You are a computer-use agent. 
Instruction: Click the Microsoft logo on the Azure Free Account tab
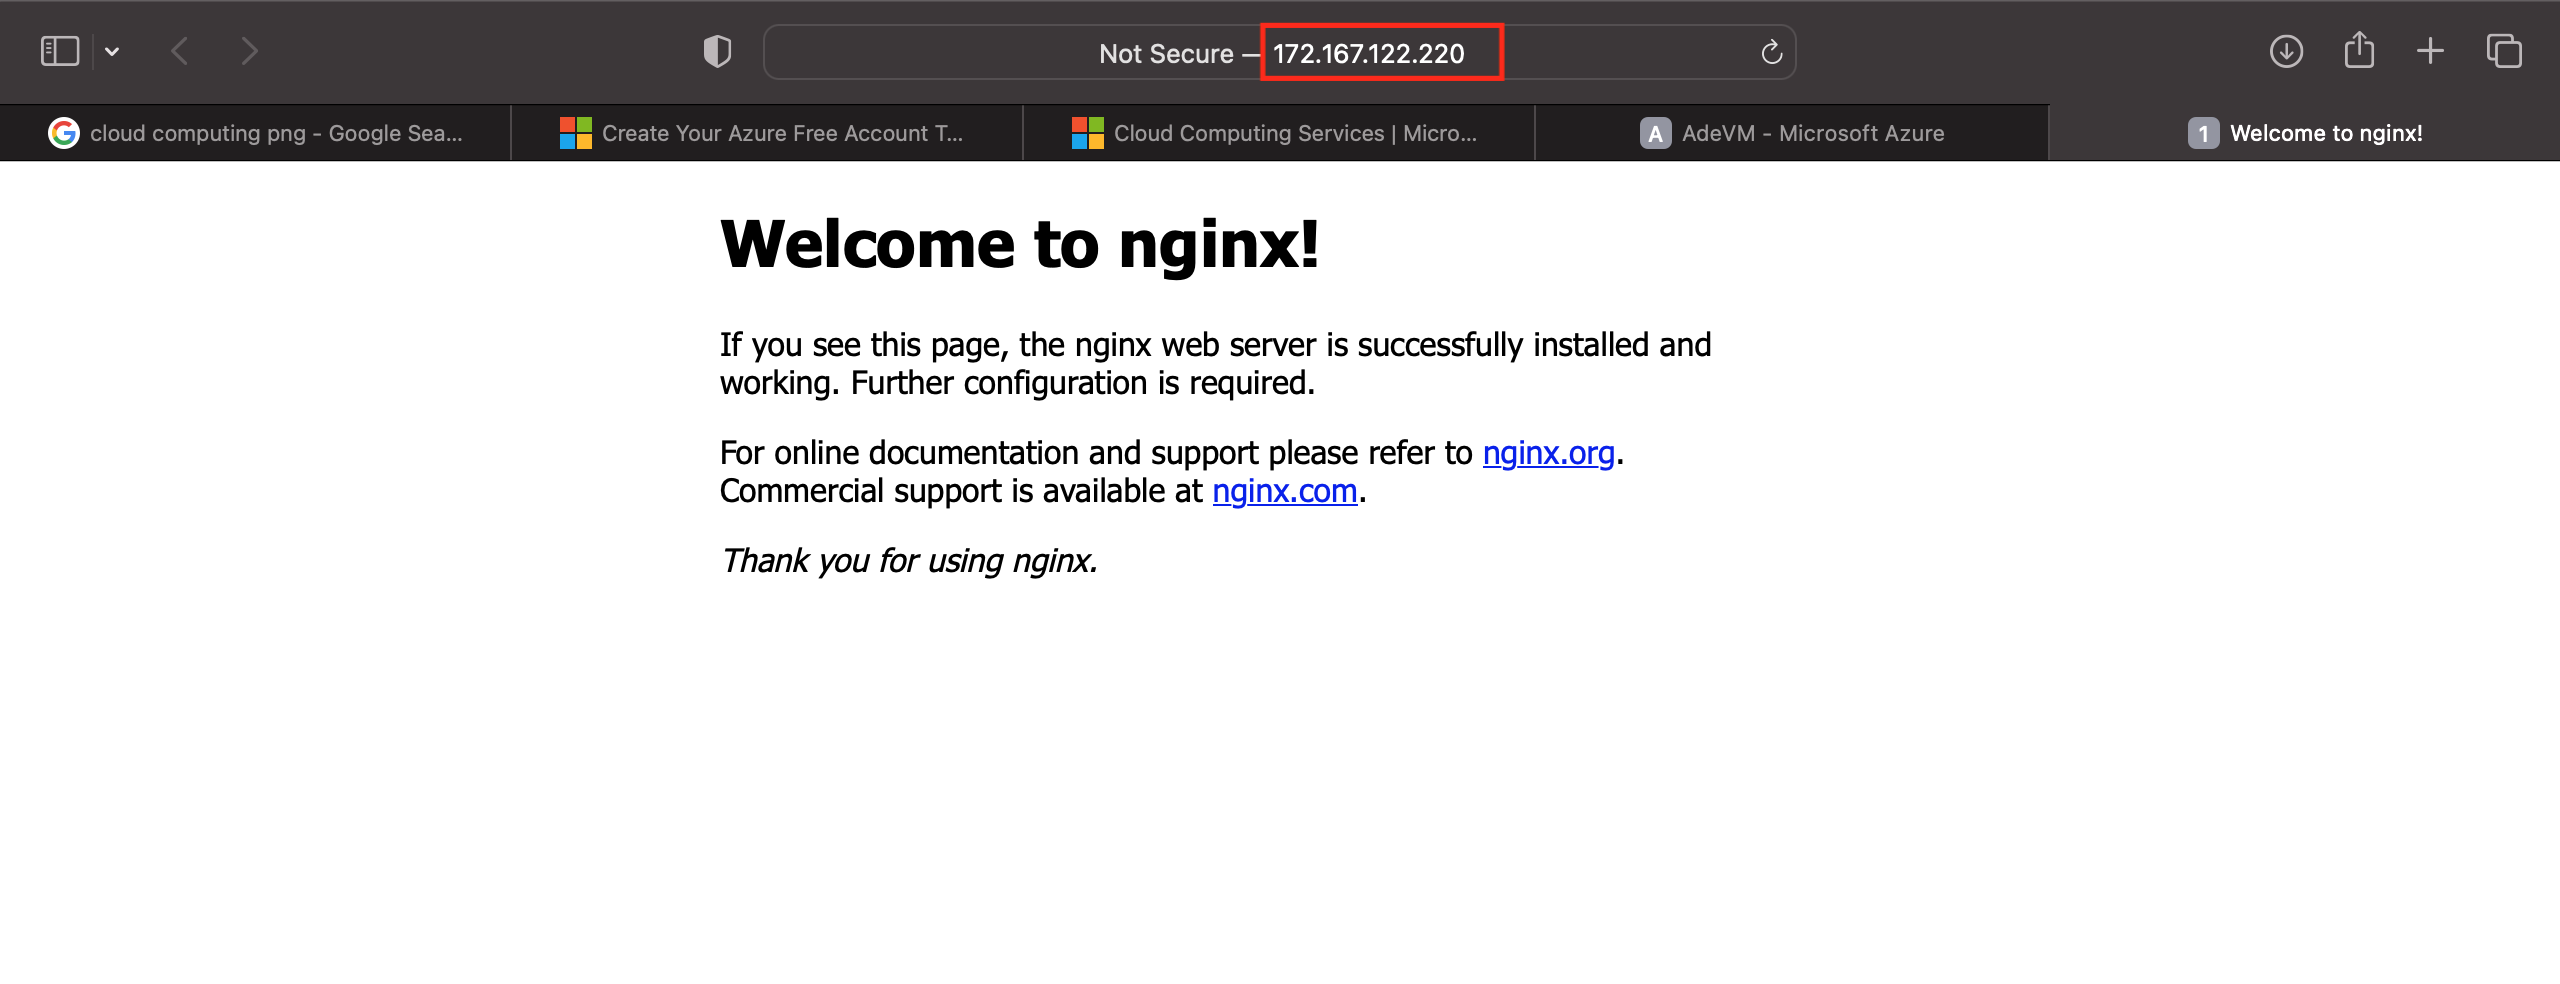pos(576,133)
